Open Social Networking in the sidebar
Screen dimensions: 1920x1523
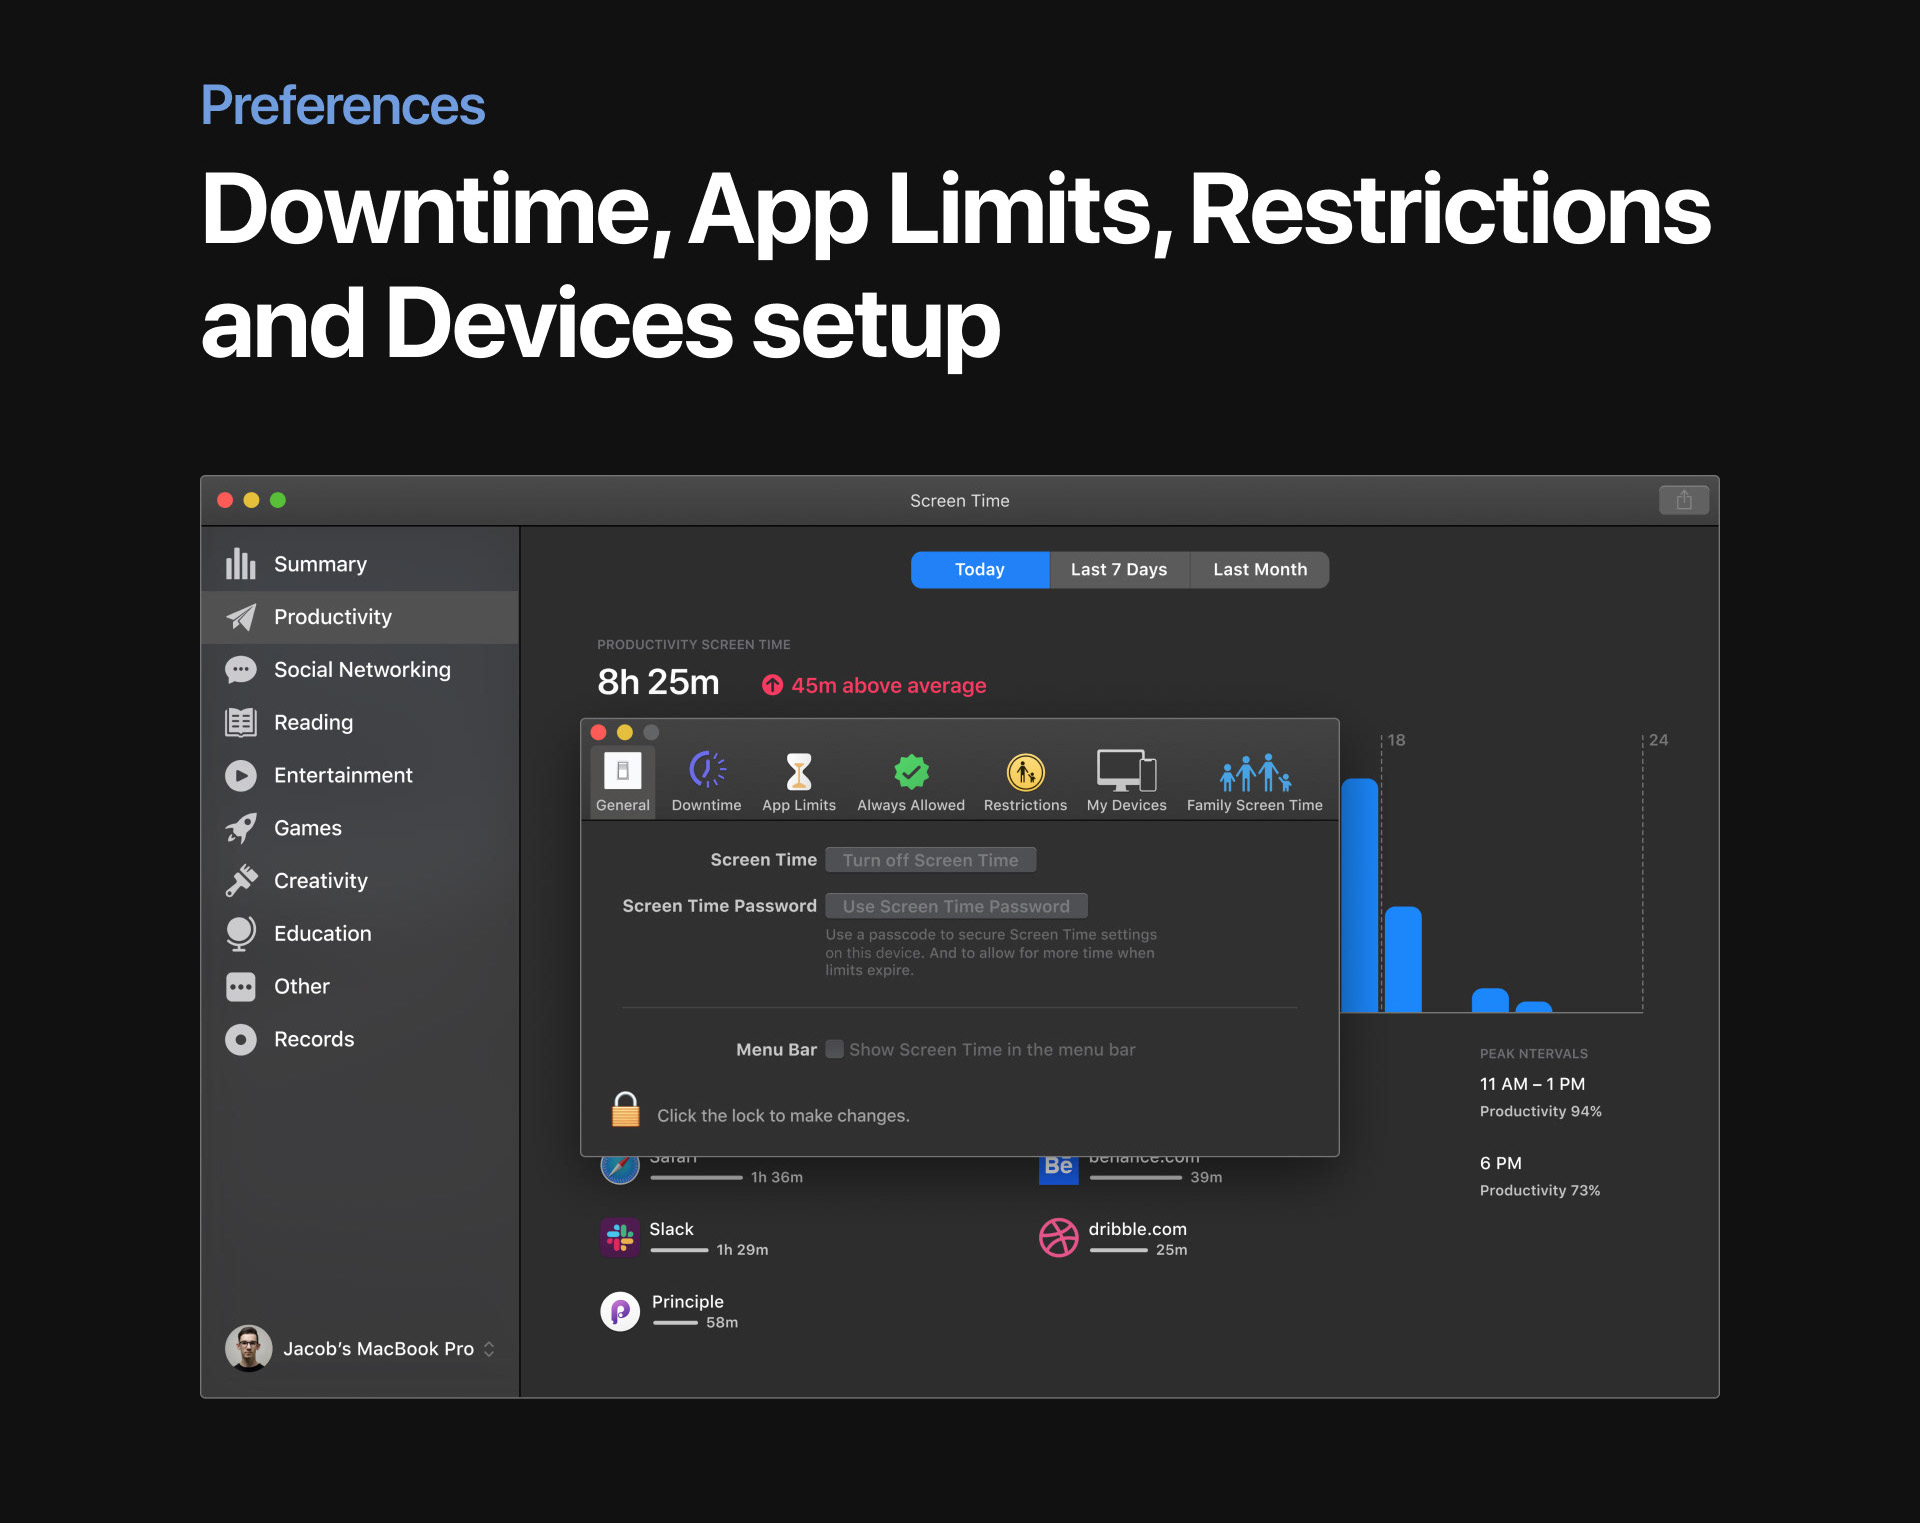tap(361, 670)
